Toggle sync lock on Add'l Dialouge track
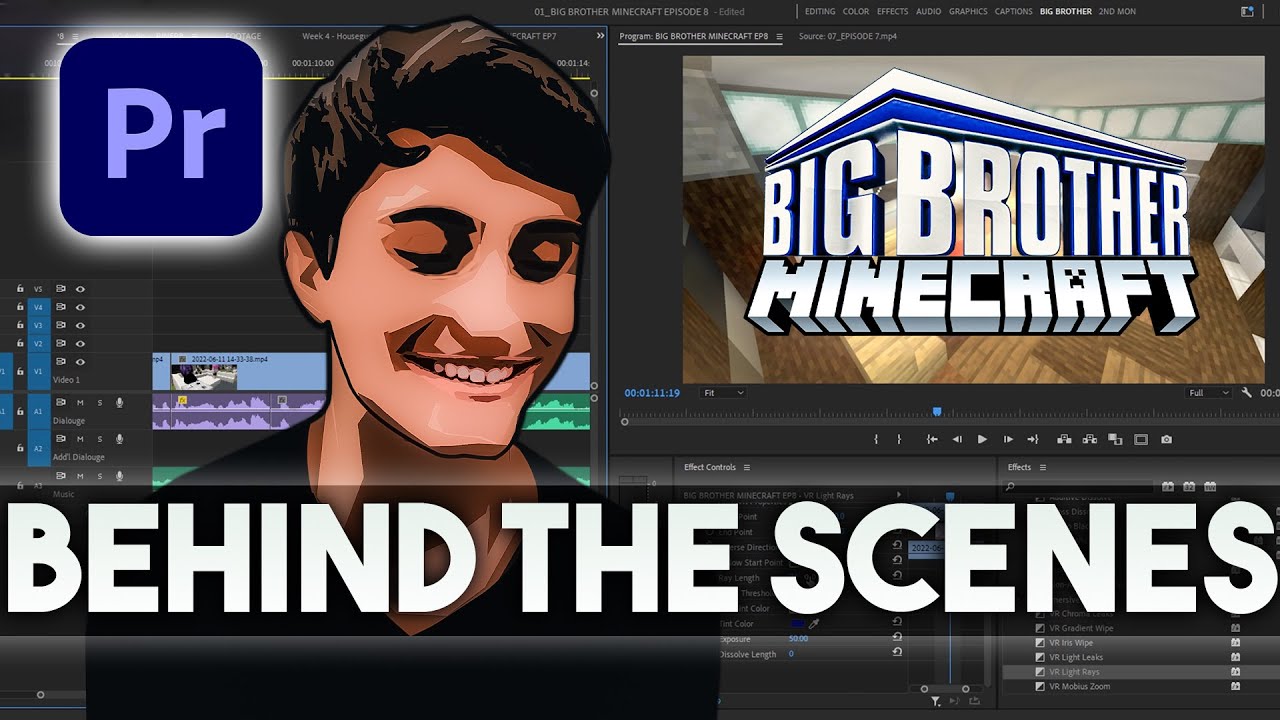Image resolution: width=1280 pixels, height=720 pixels. click(61, 439)
